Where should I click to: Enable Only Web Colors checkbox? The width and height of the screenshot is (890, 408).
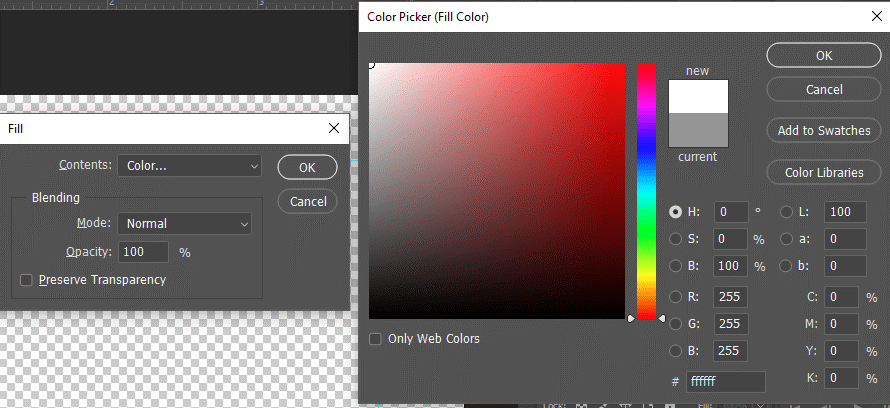376,339
